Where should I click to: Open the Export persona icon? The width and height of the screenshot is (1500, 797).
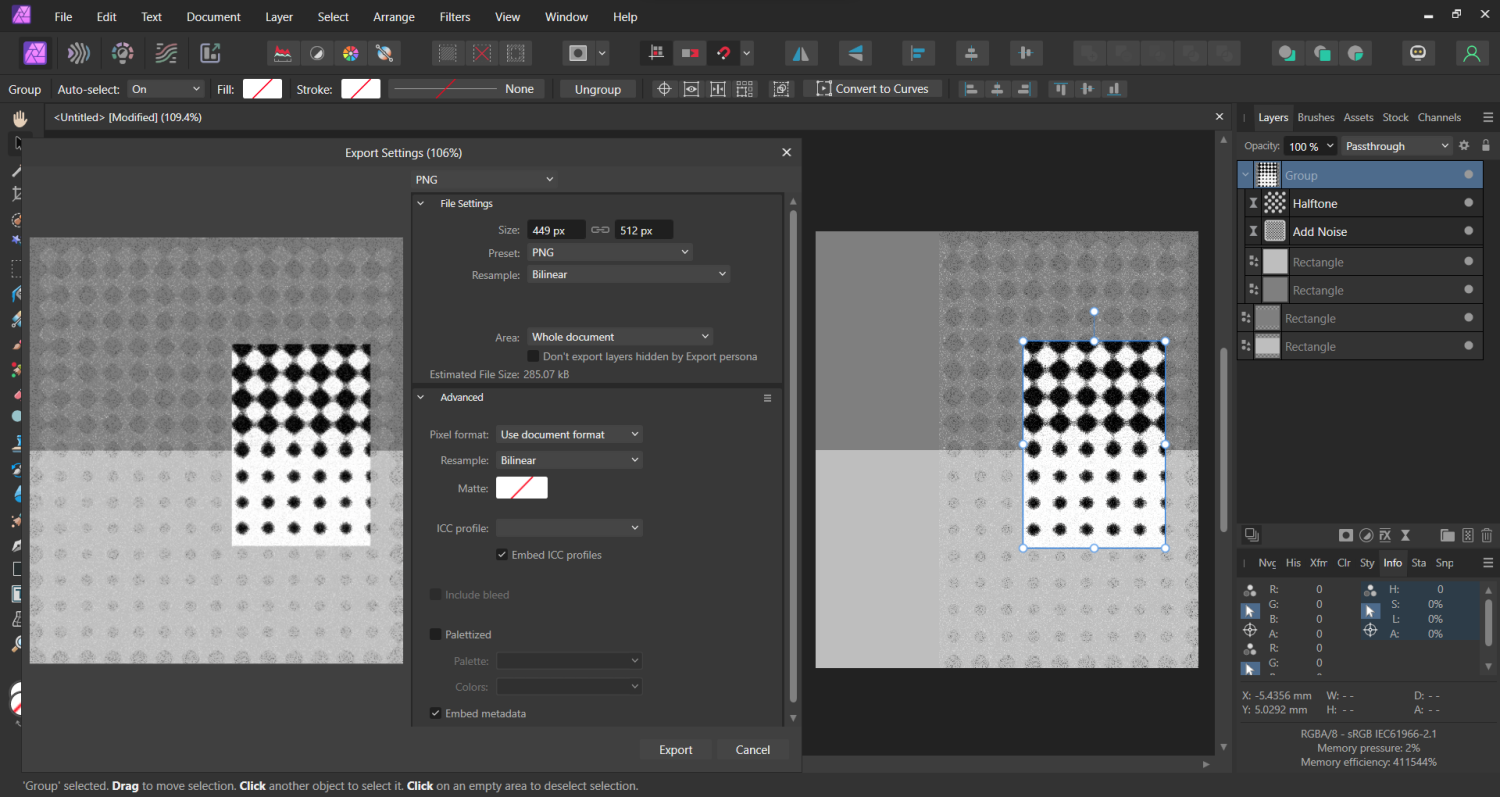point(210,53)
